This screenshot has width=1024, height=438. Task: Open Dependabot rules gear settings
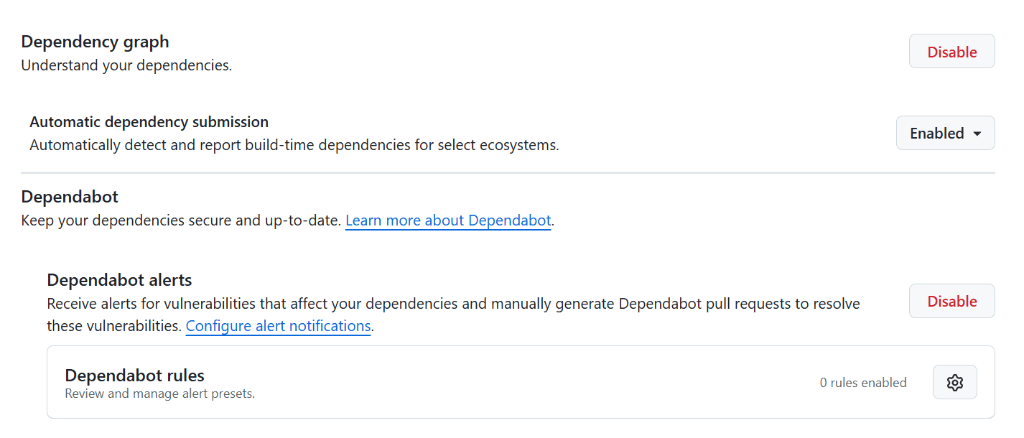pyautogui.click(x=955, y=382)
